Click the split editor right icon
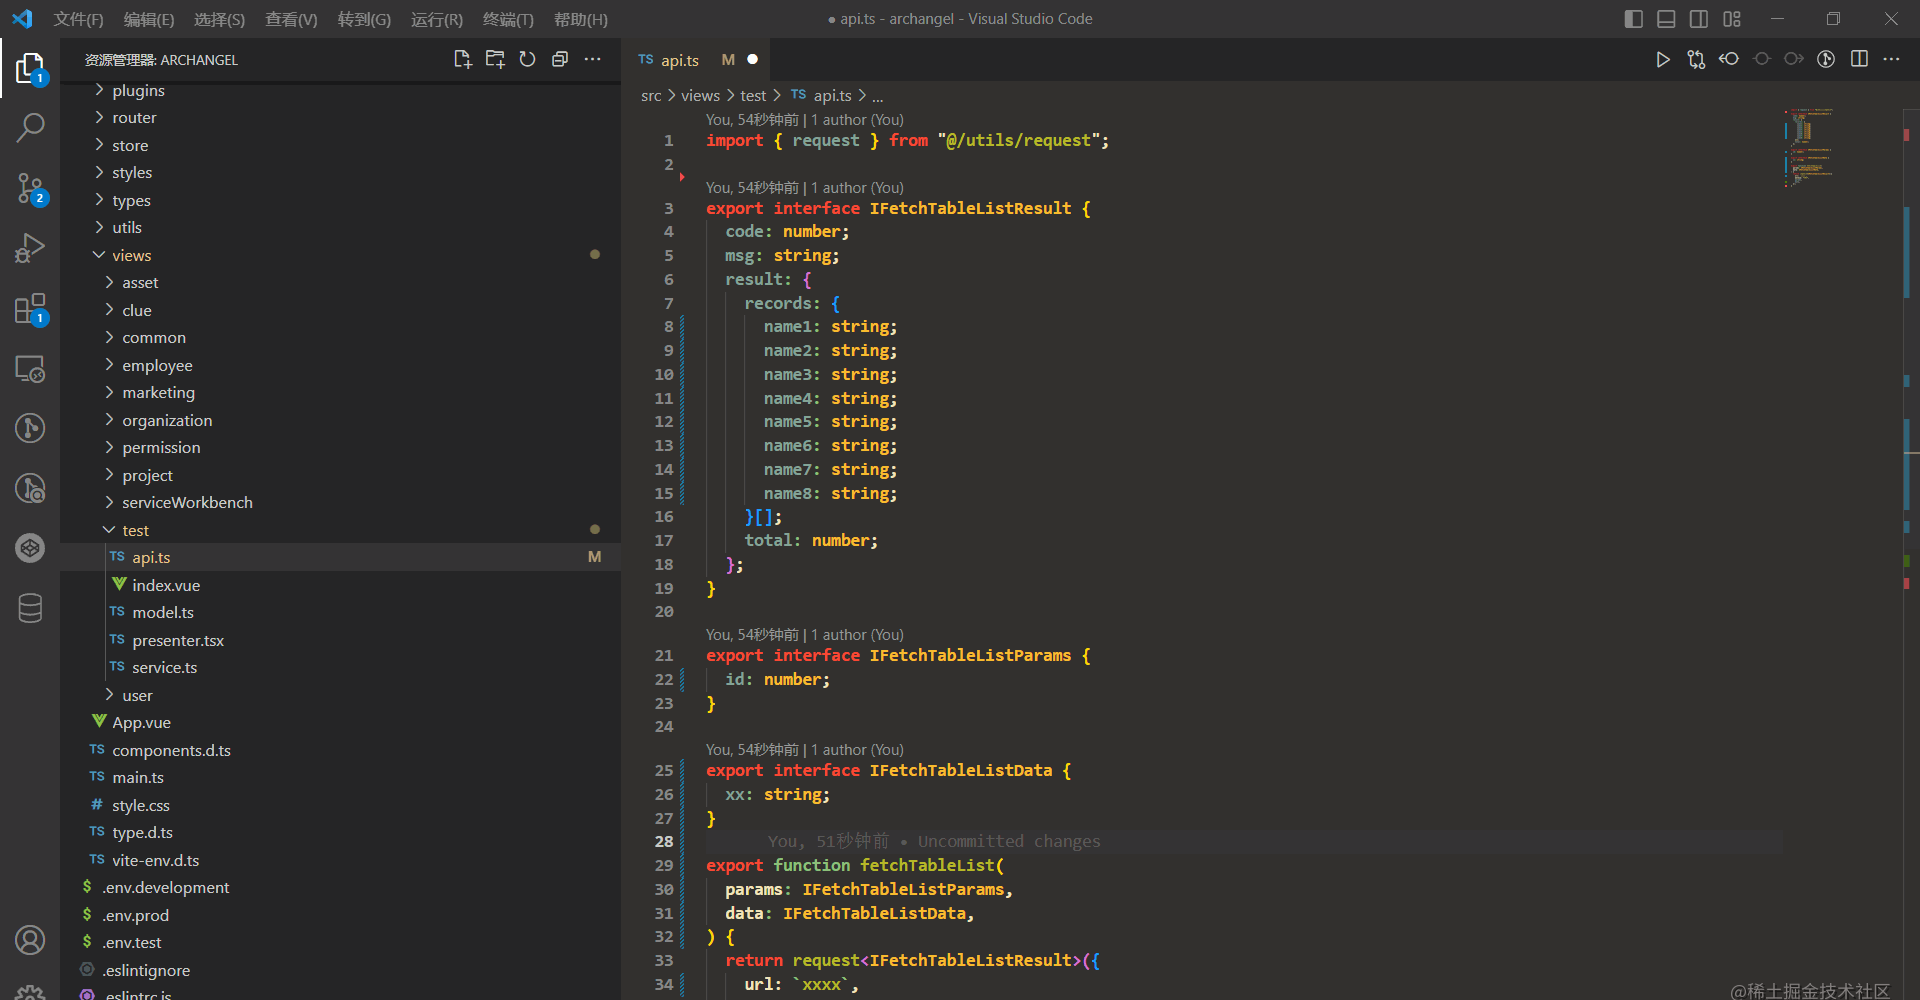This screenshot has height=1000, width=1920. coord(1859,59)
